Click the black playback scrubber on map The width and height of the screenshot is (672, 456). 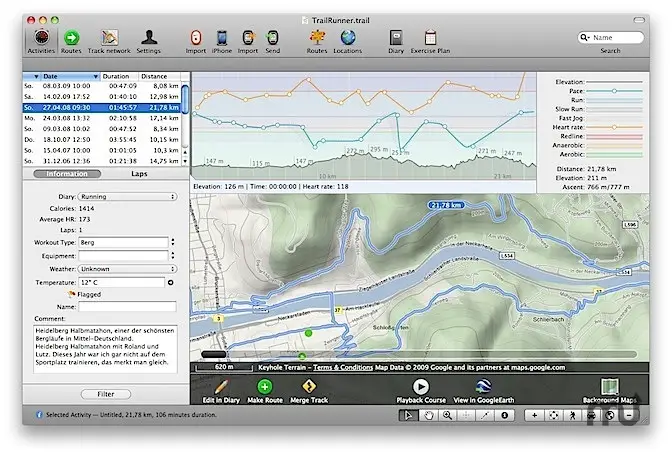[x=214, y=355]
